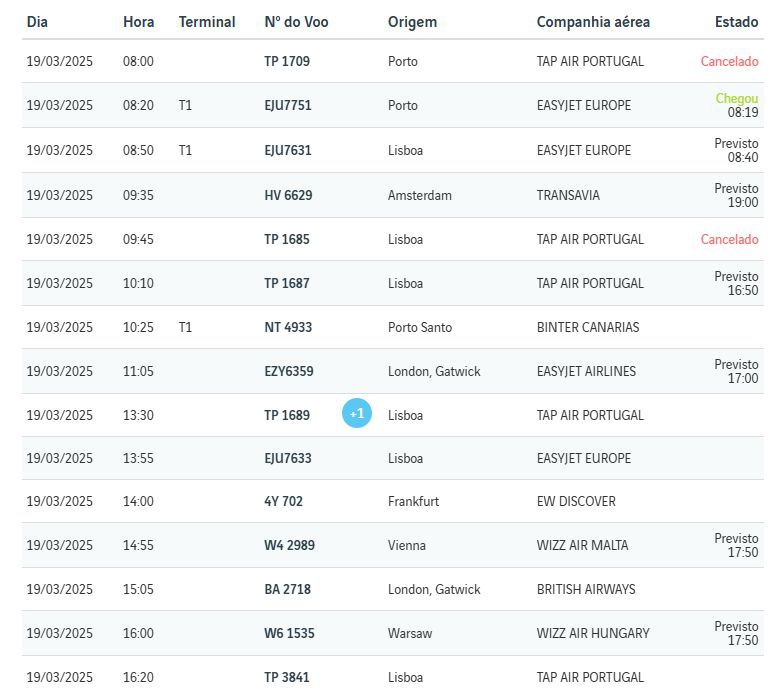The height and width of the screenshot is (698, 773).
Task: Click the Estado column header
Action: 736,22
